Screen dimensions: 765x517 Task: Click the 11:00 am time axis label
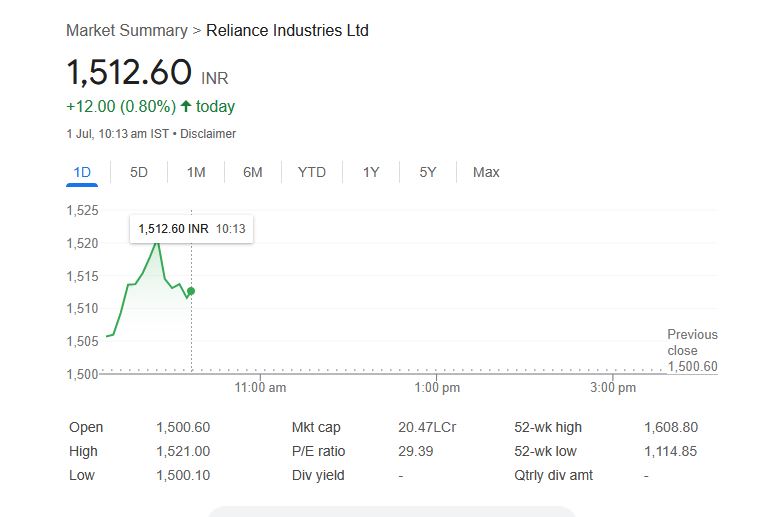click(x=260, y=387)
